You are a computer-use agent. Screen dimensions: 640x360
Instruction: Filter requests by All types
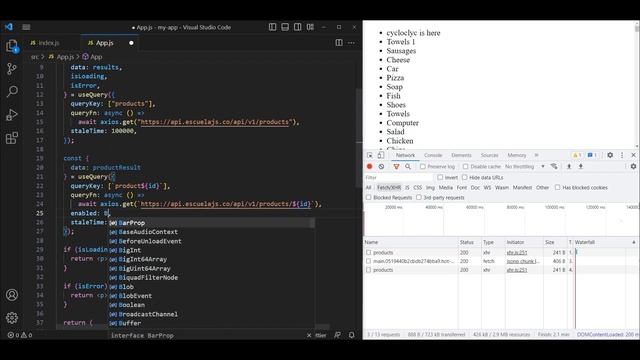pyautogui.click(x=369, y=187)
